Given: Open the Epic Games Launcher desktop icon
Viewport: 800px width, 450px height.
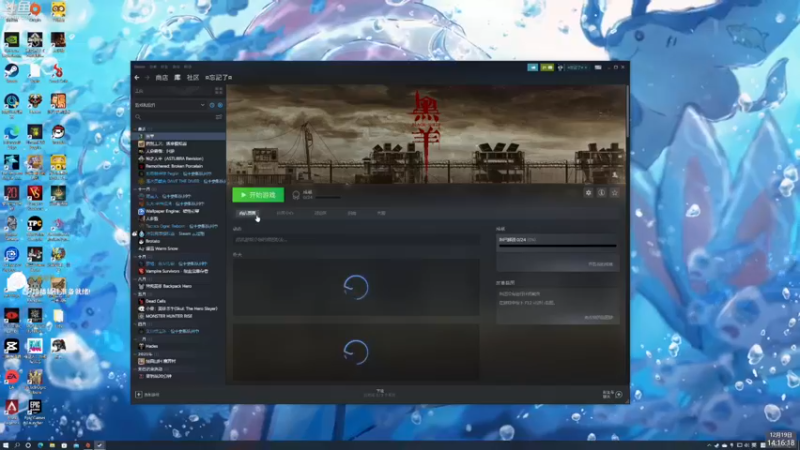Looking at the screenshot, I should coord(35,412).
